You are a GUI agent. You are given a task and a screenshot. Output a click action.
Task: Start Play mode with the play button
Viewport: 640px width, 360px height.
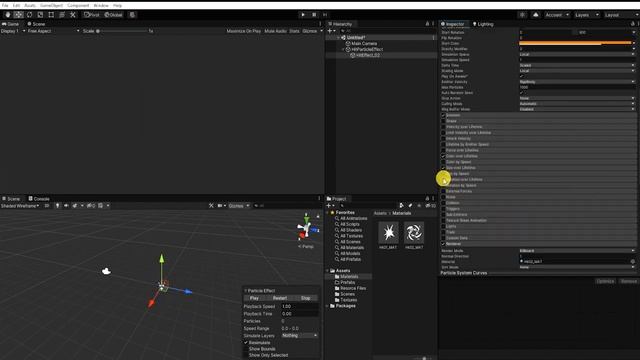(x=303, y=15)
